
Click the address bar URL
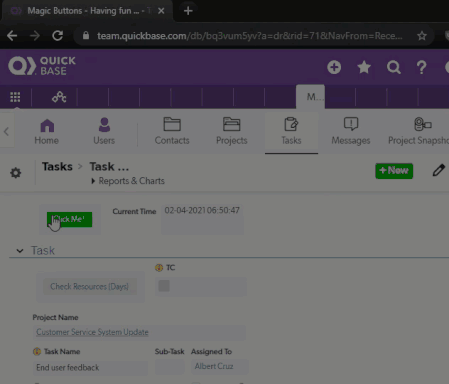pos(249,36)
